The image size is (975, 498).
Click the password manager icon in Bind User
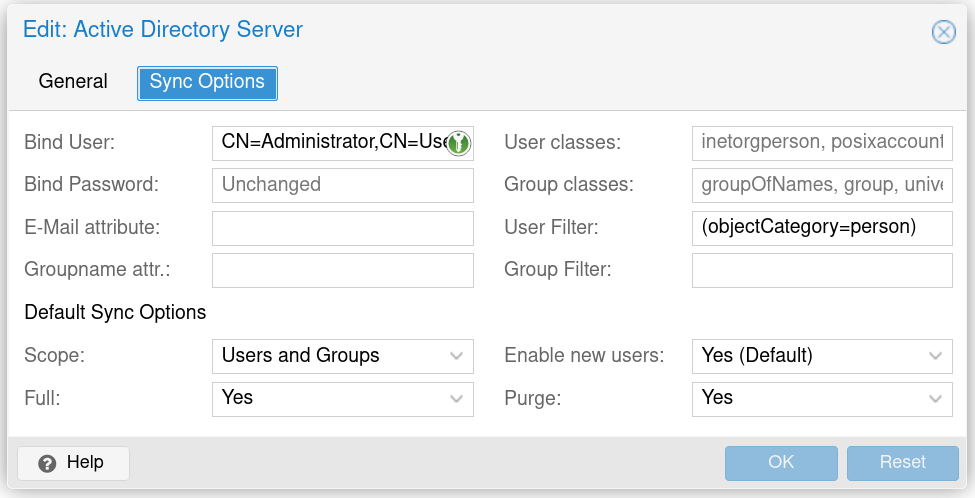click(x=458, y=143)
